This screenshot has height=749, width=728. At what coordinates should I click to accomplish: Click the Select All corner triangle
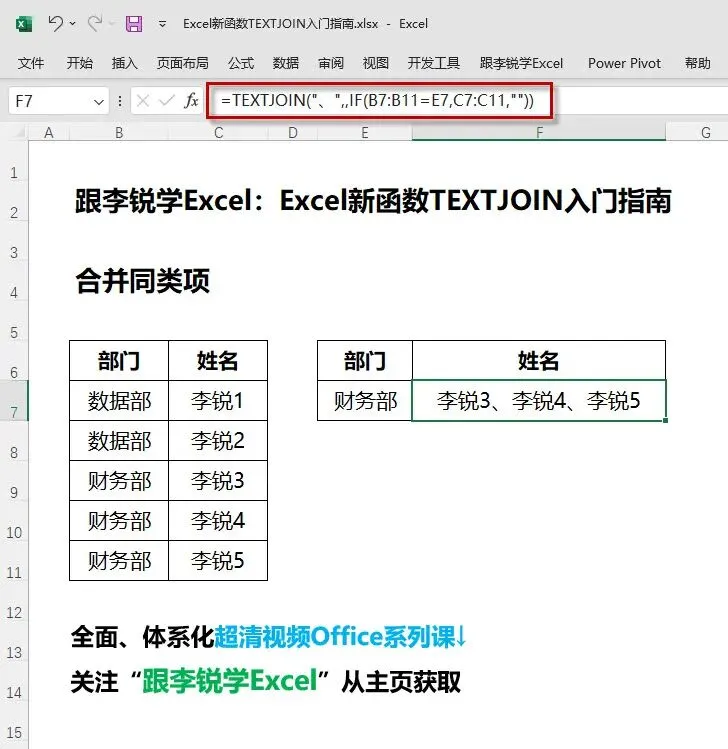[x=18, y=132]
